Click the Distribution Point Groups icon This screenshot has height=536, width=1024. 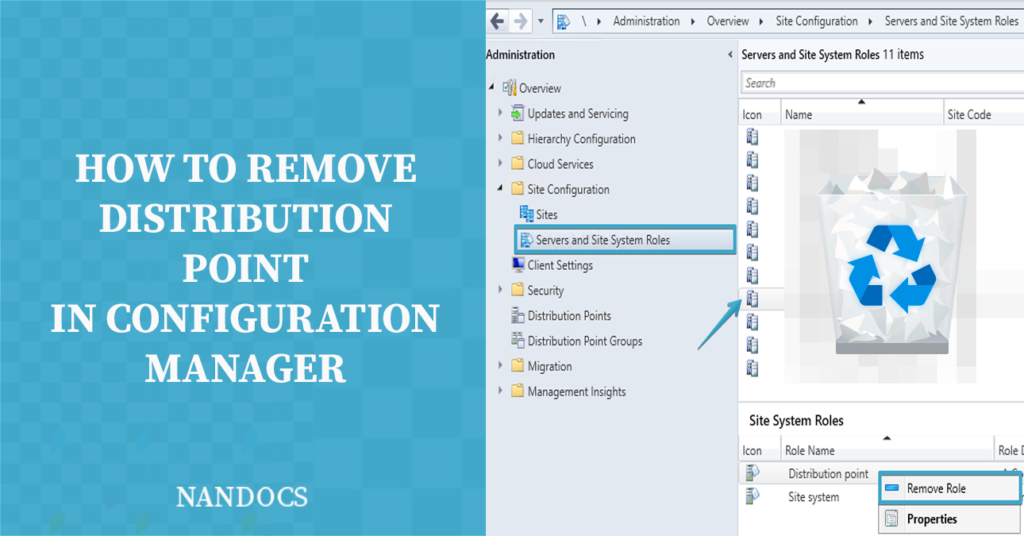[518, 340]
